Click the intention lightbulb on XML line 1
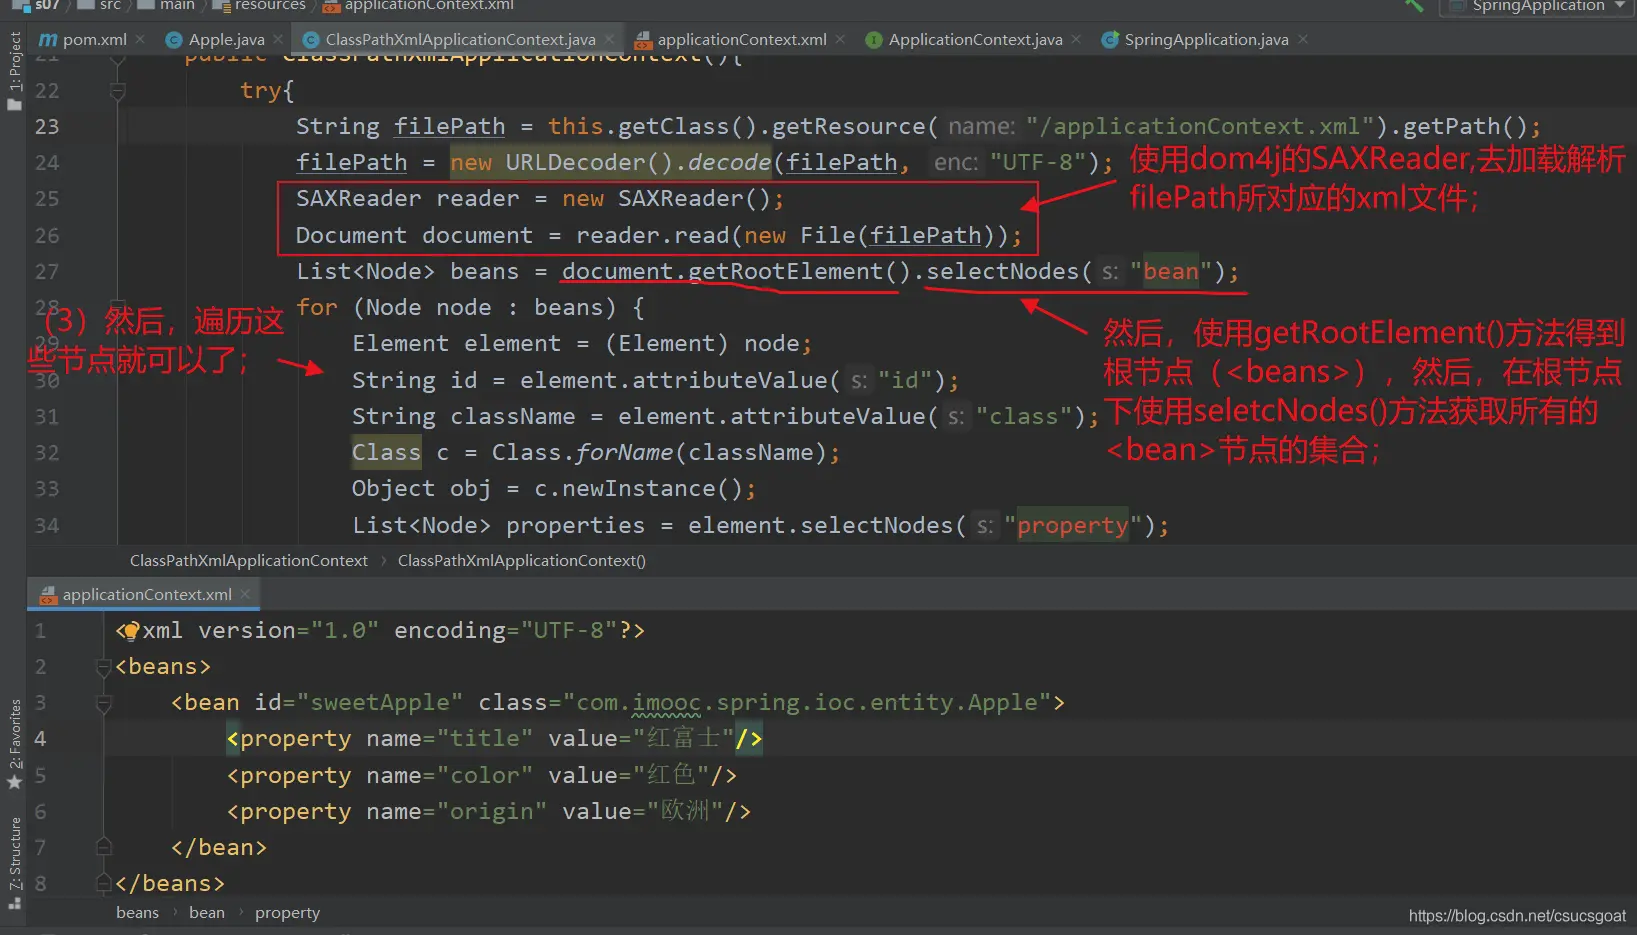Screen dimensions: 1637x935 (x=129, y=631)
